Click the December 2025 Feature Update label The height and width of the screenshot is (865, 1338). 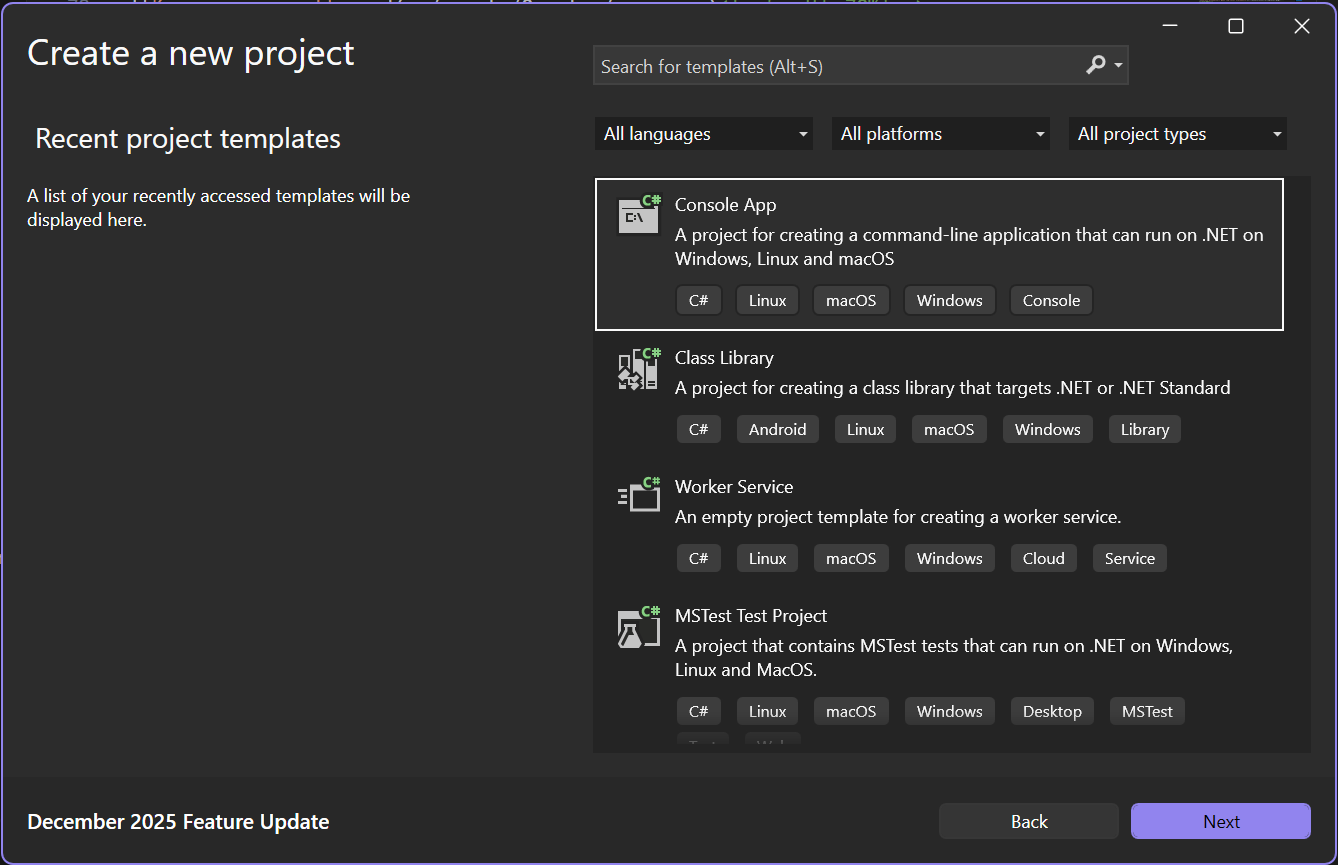pos(178,822)
